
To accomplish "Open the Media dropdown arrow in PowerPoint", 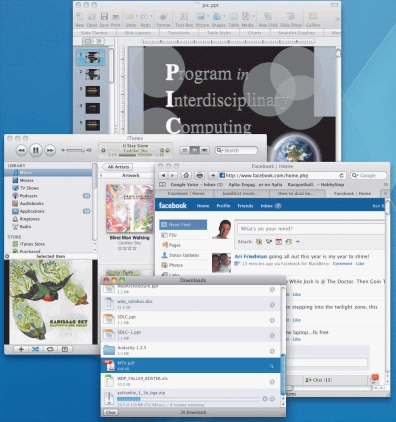I will pyautogui.click(x=253, y=16).
